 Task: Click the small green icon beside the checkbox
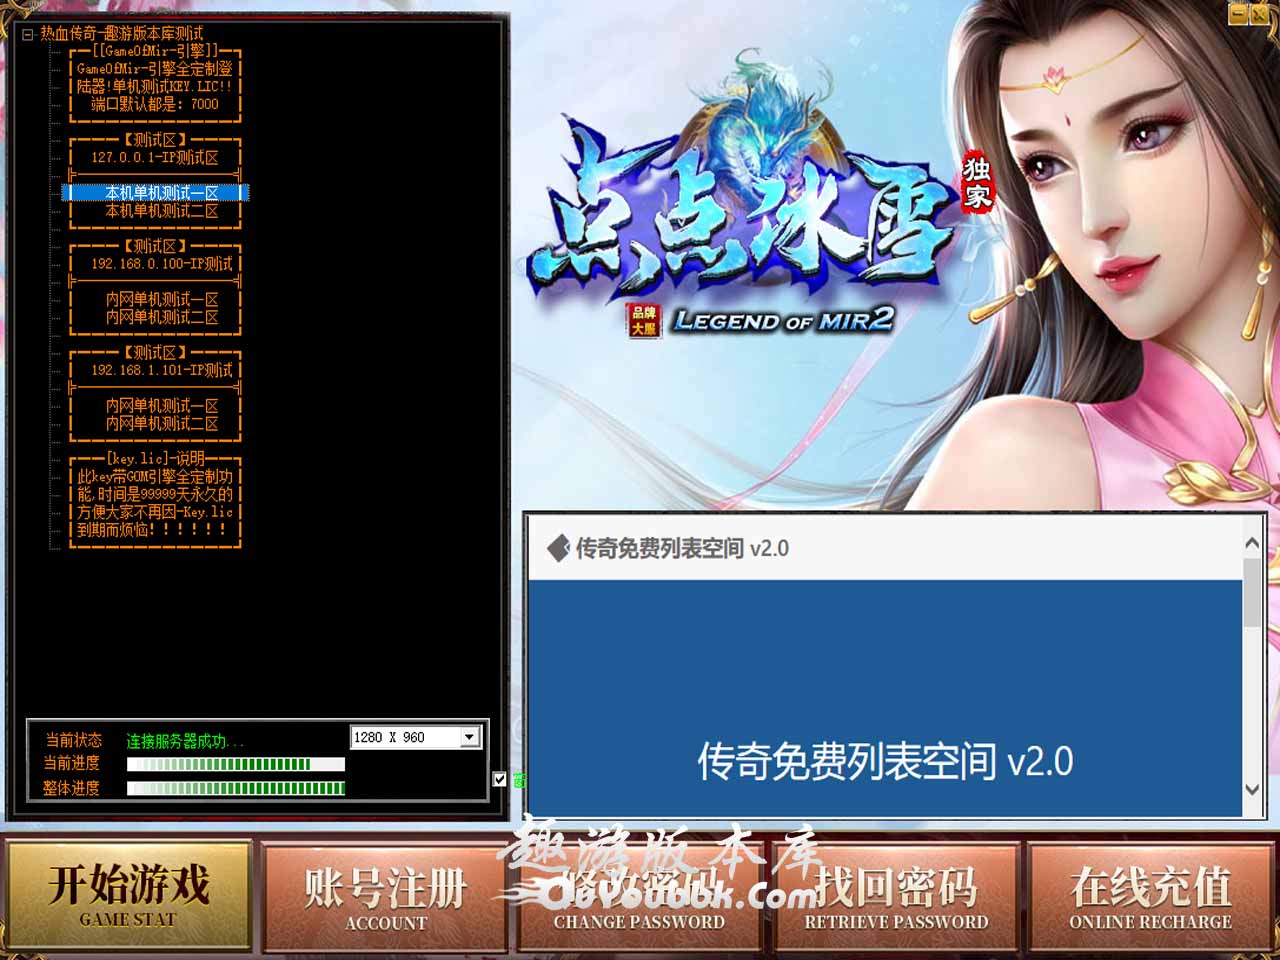click(x=519, y=780)
